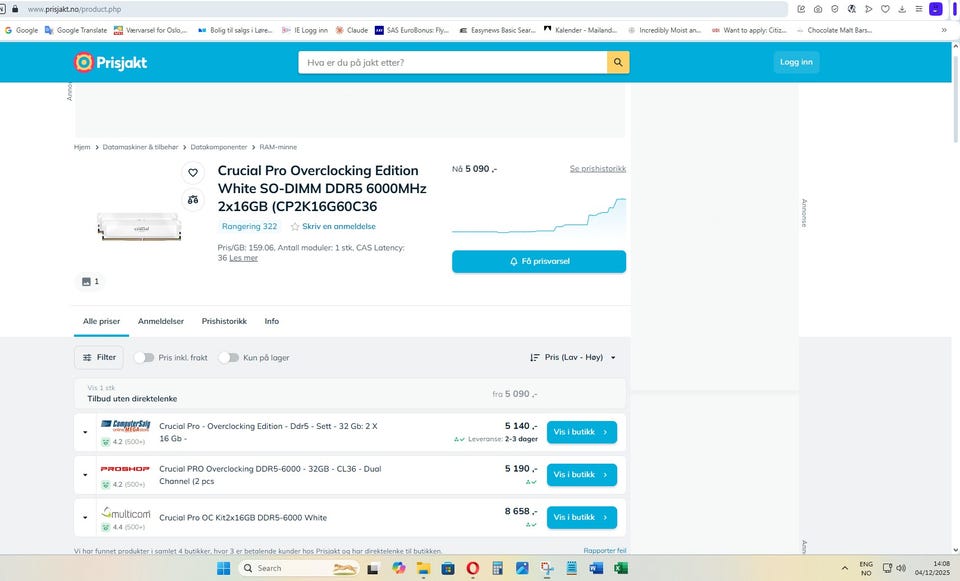Viewport: 960px width, 581px height.
Task: Click the site padlock icon in address bar
Action: pyautogui.click(x=15, y=9)
